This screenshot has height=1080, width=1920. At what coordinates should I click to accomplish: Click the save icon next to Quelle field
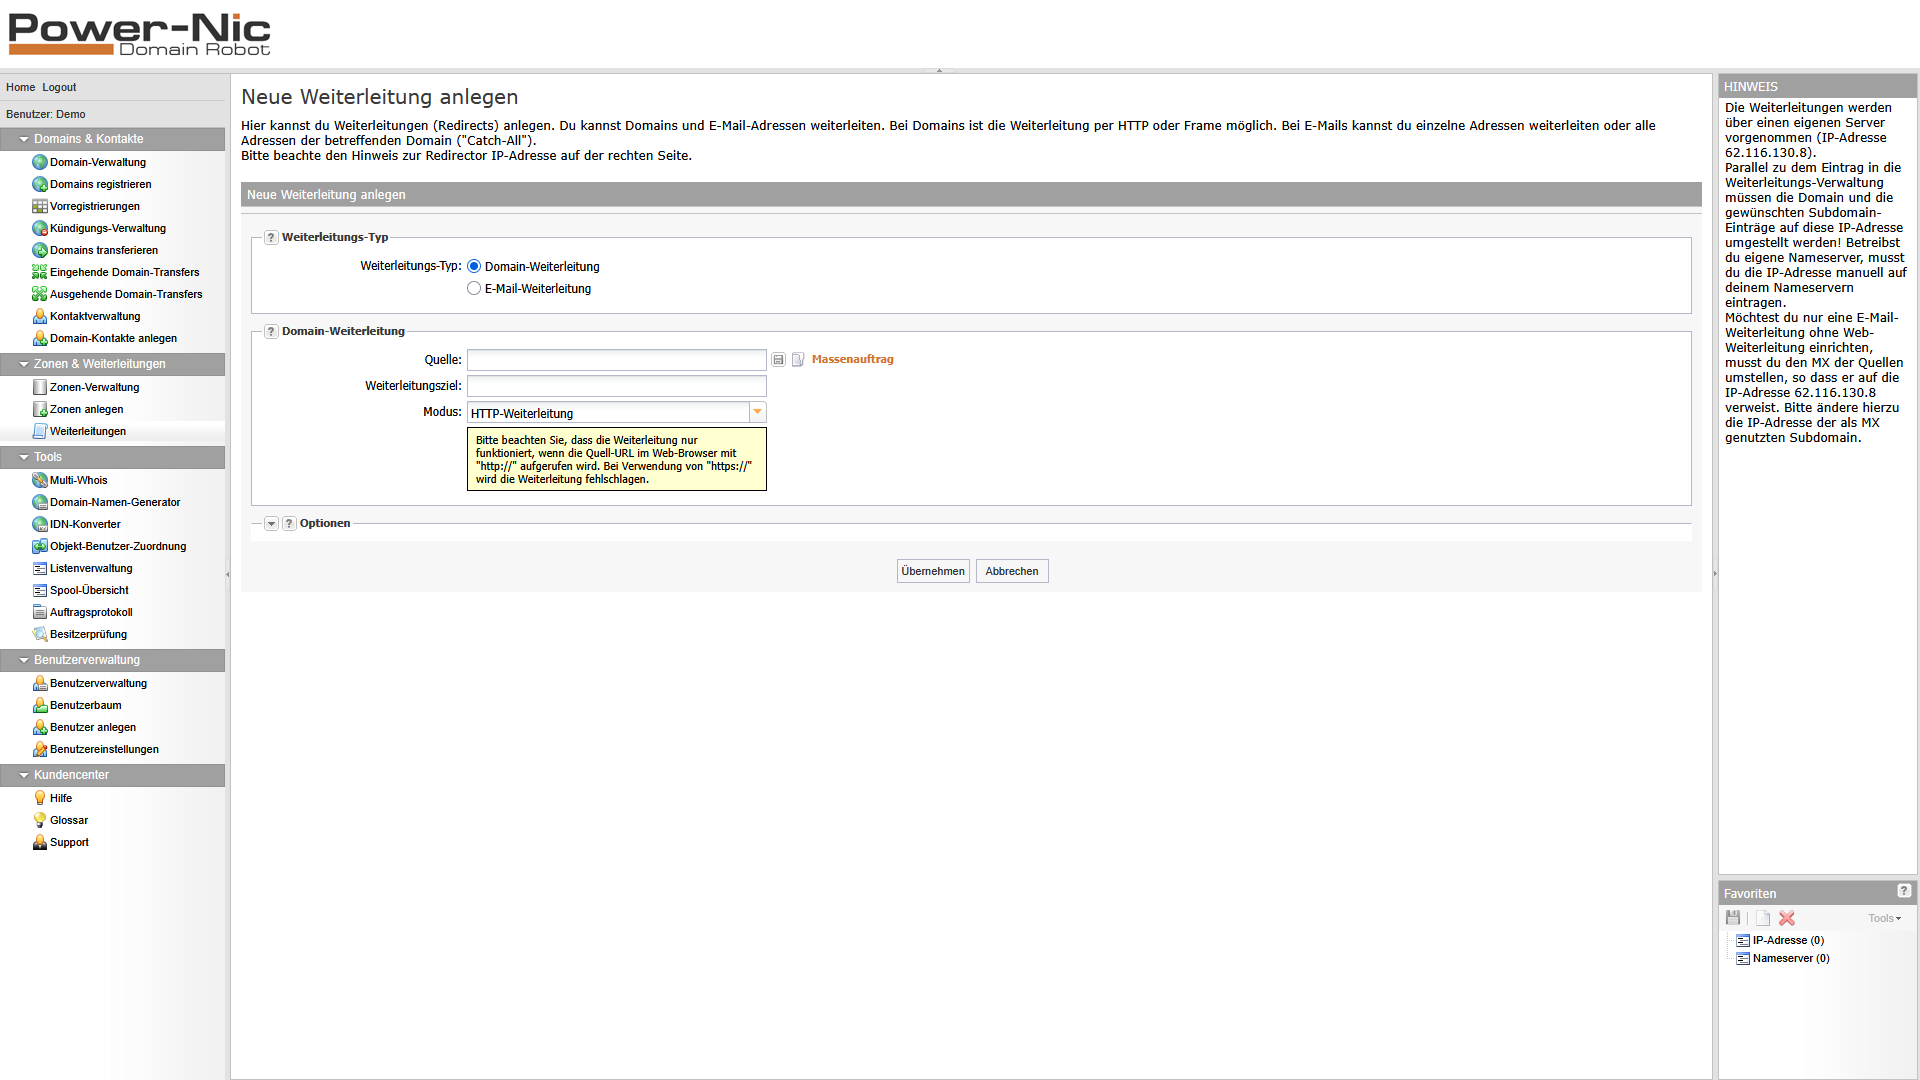click(778, 360)
